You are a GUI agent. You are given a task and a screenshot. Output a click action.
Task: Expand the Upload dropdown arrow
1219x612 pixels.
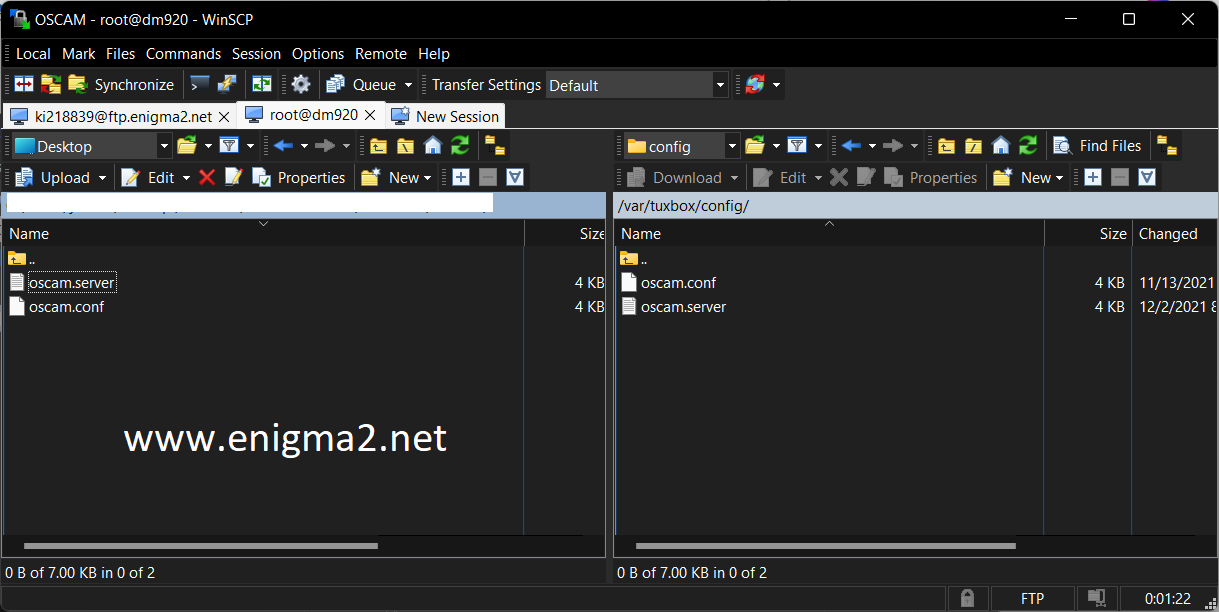coord(101,178)
